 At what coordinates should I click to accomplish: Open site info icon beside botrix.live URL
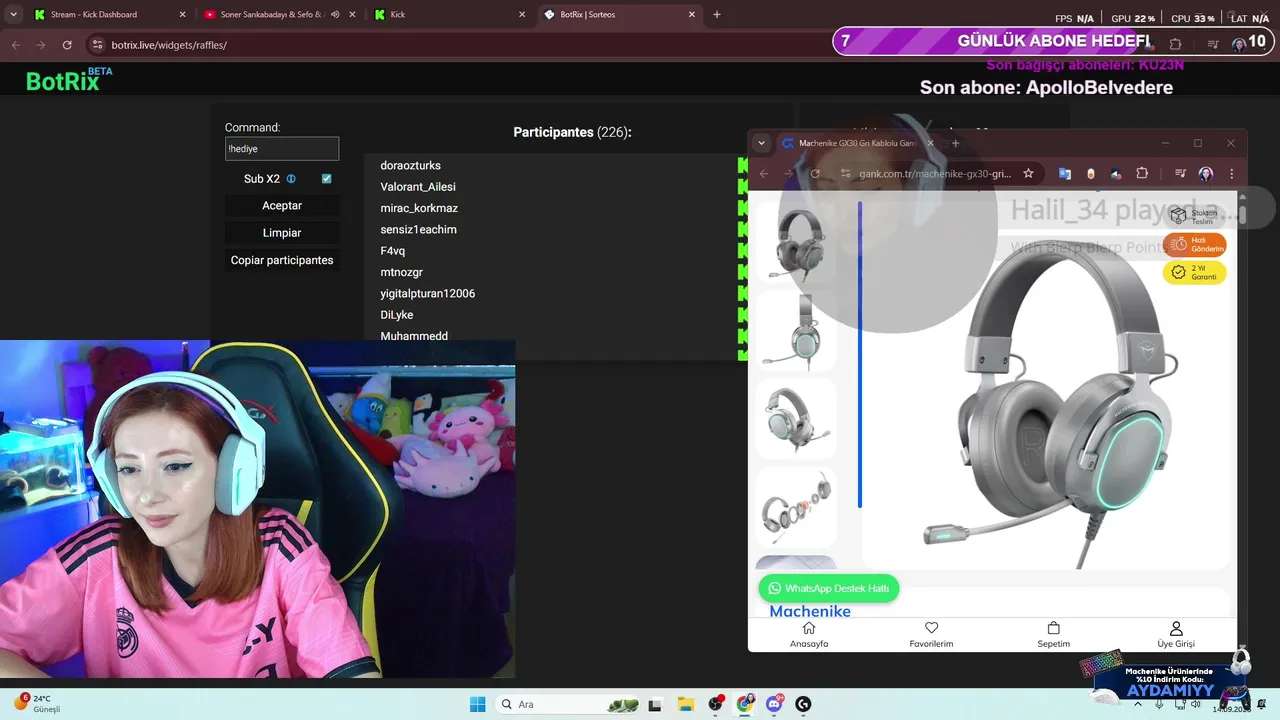(x=97, y=45)
